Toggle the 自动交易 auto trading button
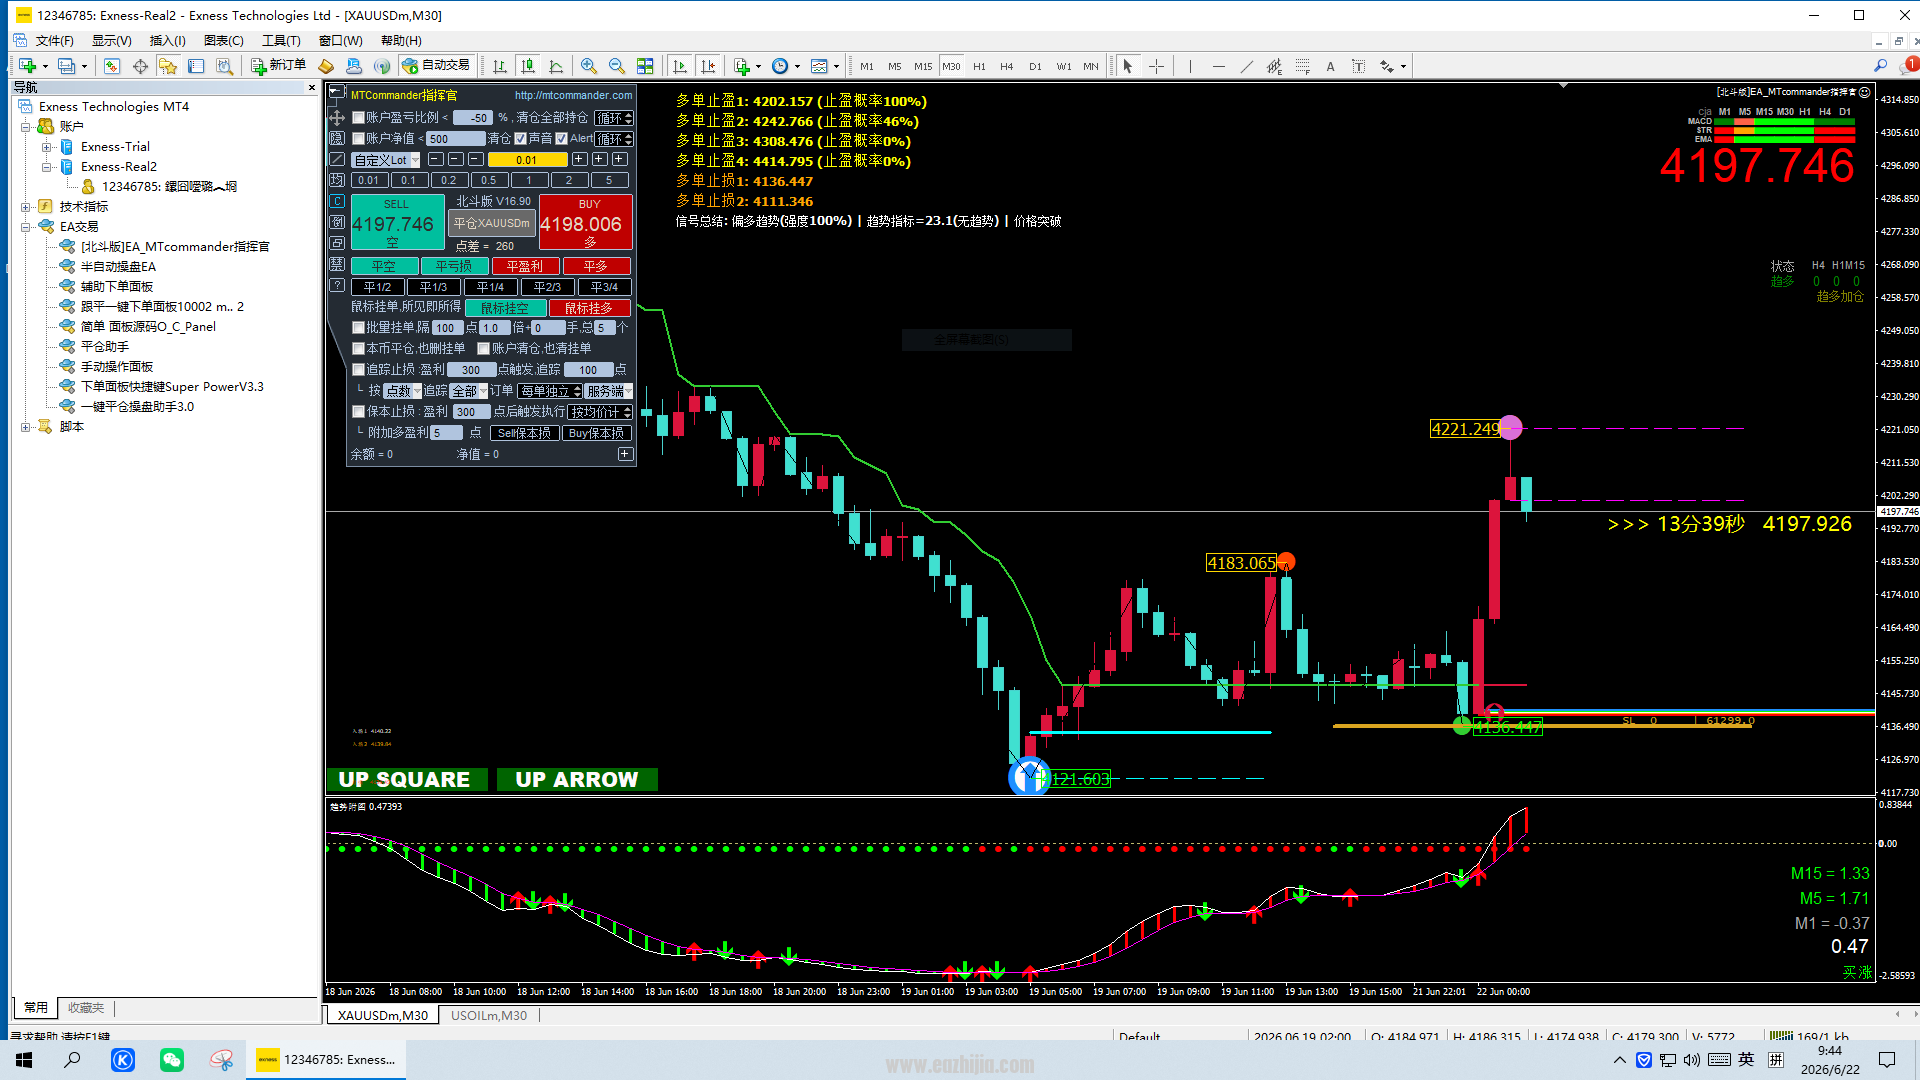The image size is (1920, 1080). point(436,66)
